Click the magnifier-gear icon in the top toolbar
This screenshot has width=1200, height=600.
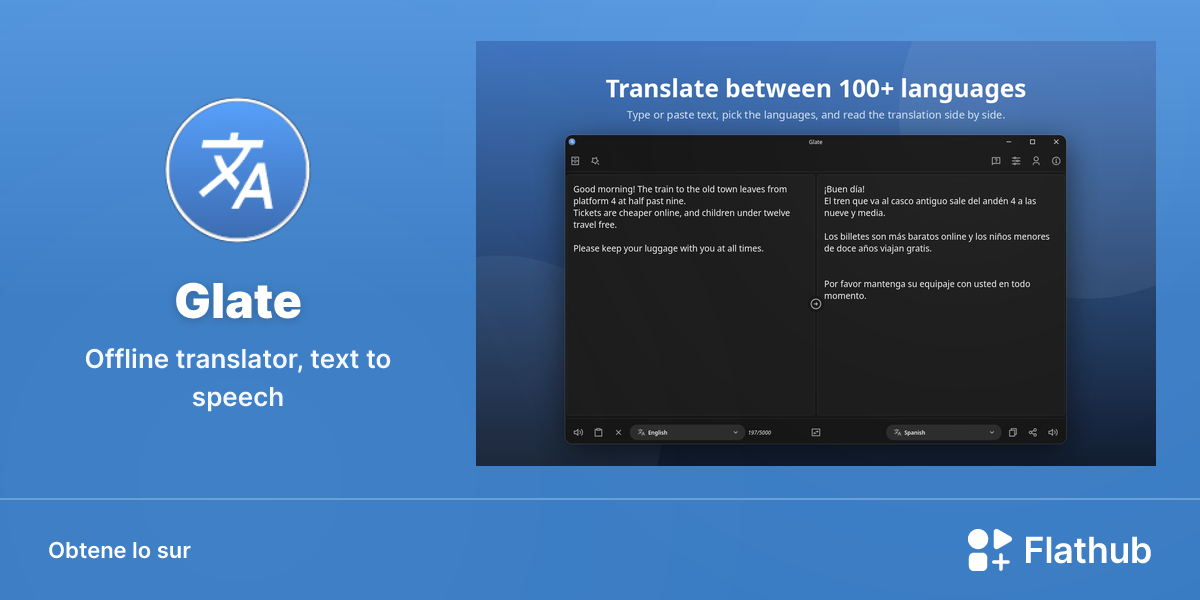click(595, 161)
